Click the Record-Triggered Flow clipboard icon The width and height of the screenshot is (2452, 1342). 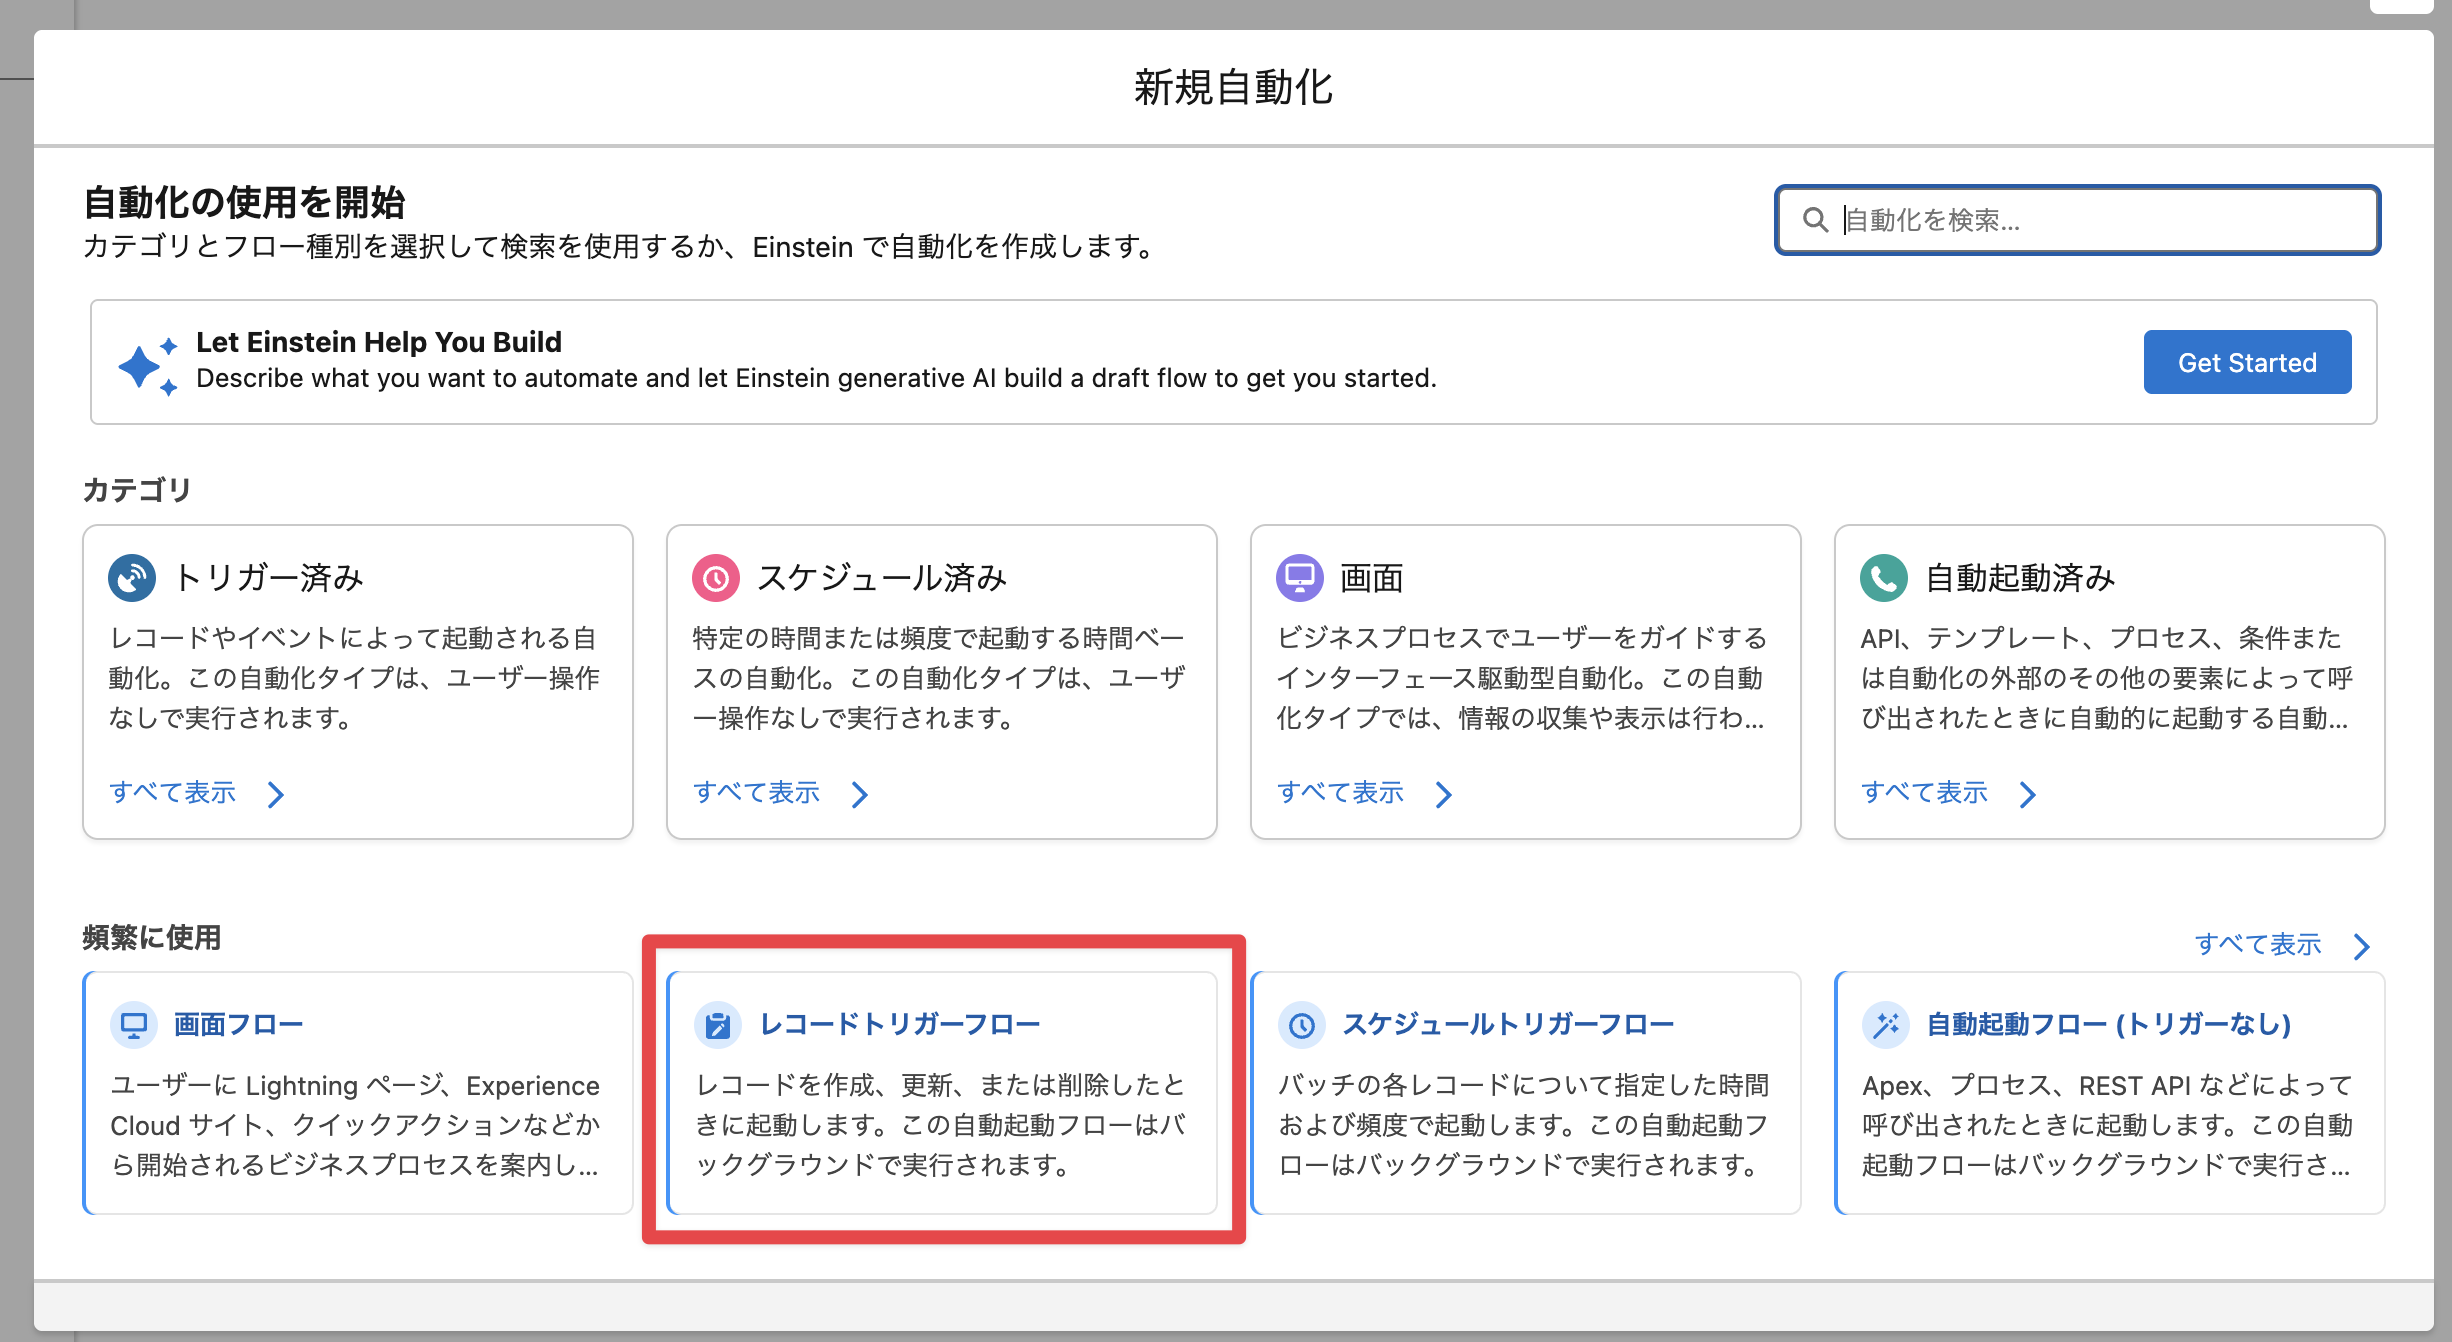(718, 1025)
